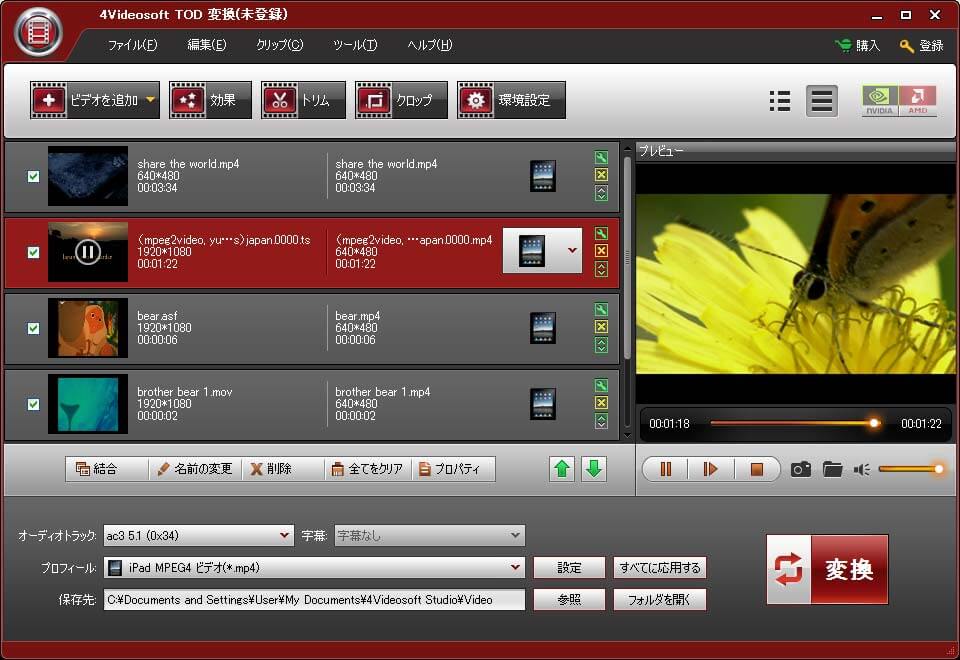This screenshot has width=960, height=660.
Task: Click Open Folder (フォルダを開く) button
Action: click(660, 599)
